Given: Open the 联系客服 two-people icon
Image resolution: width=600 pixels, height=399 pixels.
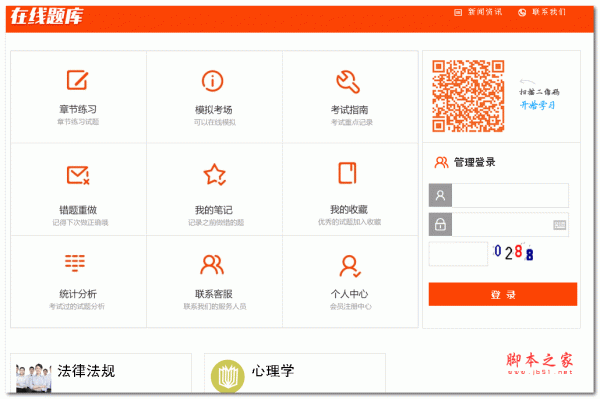Looking at the screenshot, I should [x=212, y=265].
